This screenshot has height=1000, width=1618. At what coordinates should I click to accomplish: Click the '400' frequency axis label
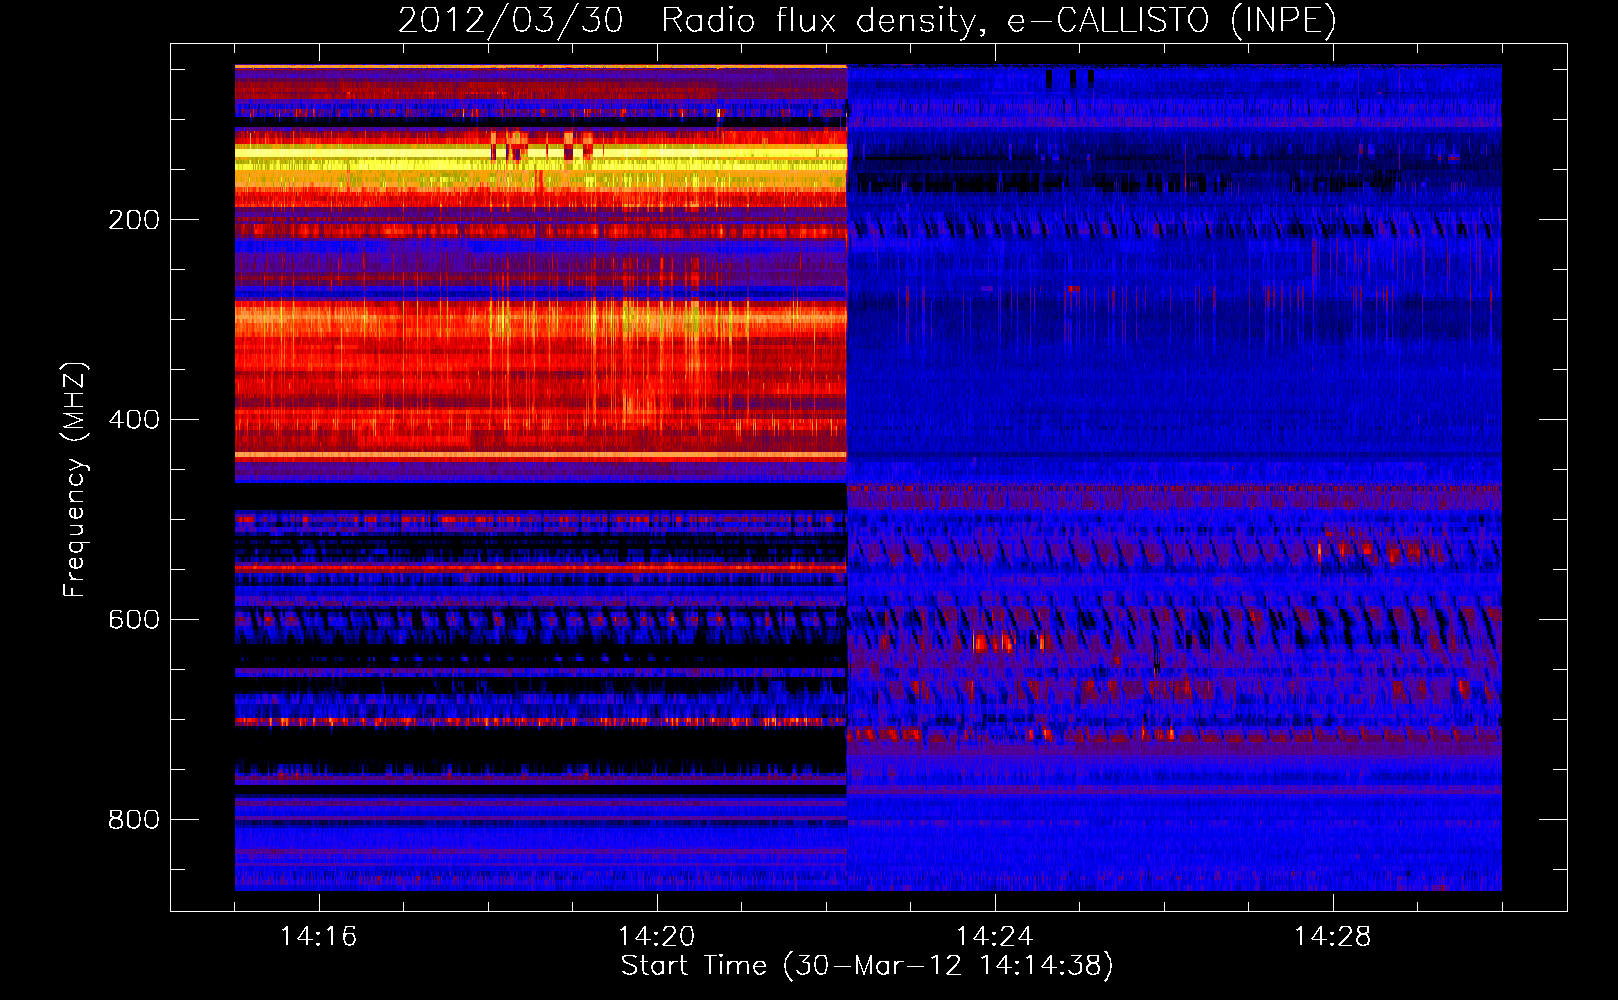pos(134,420)
